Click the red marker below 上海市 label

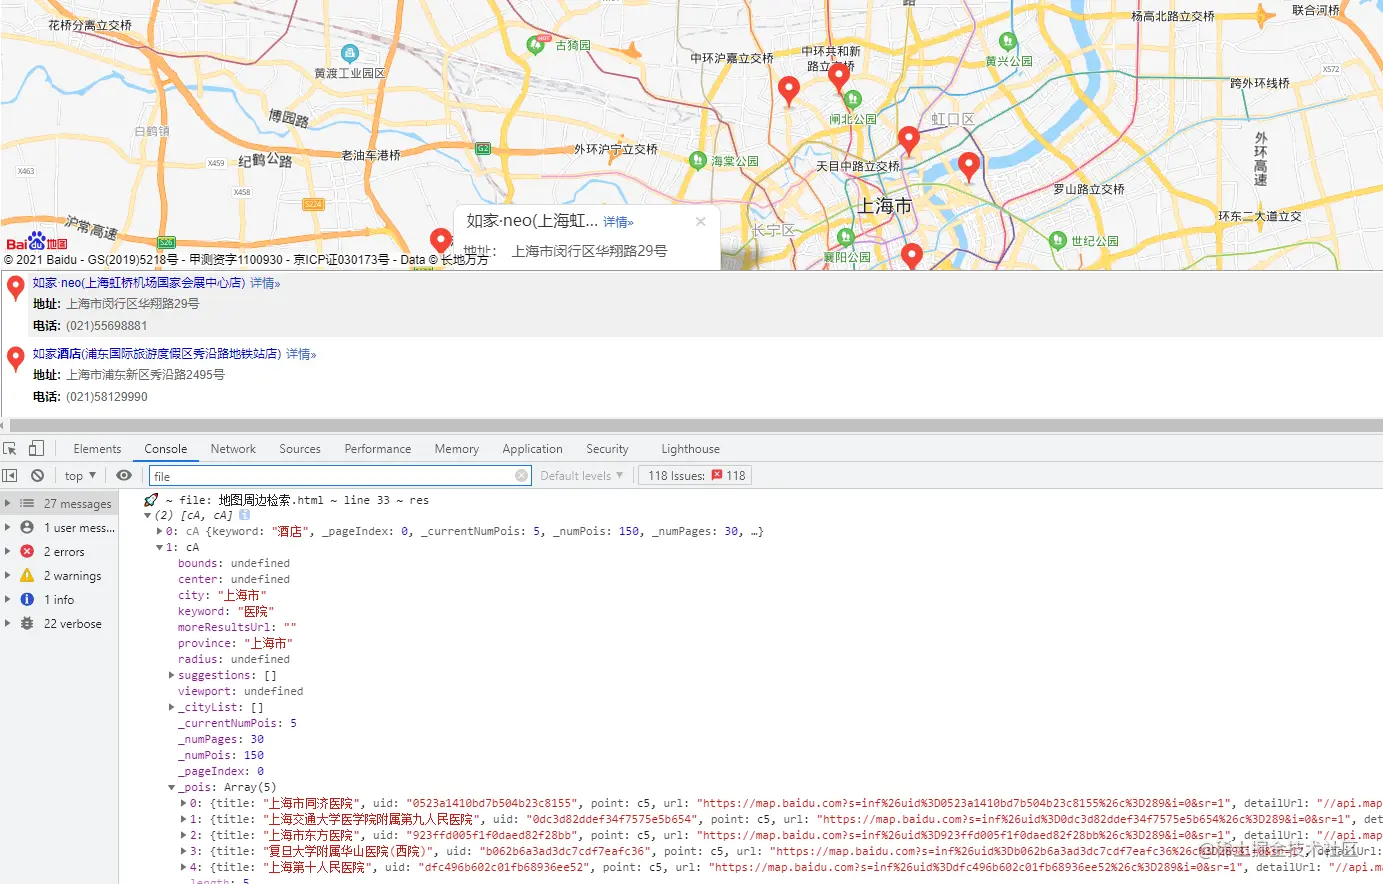coord(911,256)
